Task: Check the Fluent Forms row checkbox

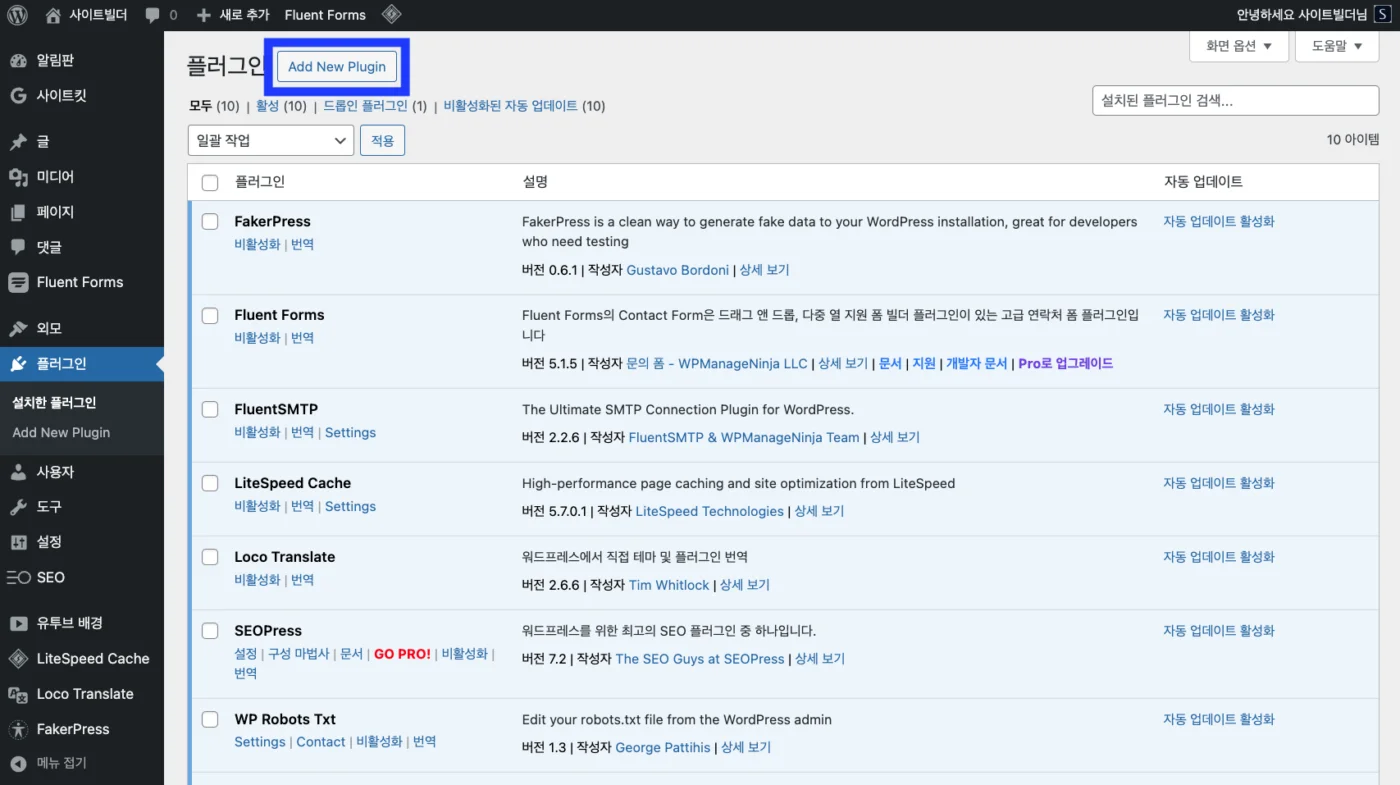Action: pyautogui.click(x=210, y=315)
